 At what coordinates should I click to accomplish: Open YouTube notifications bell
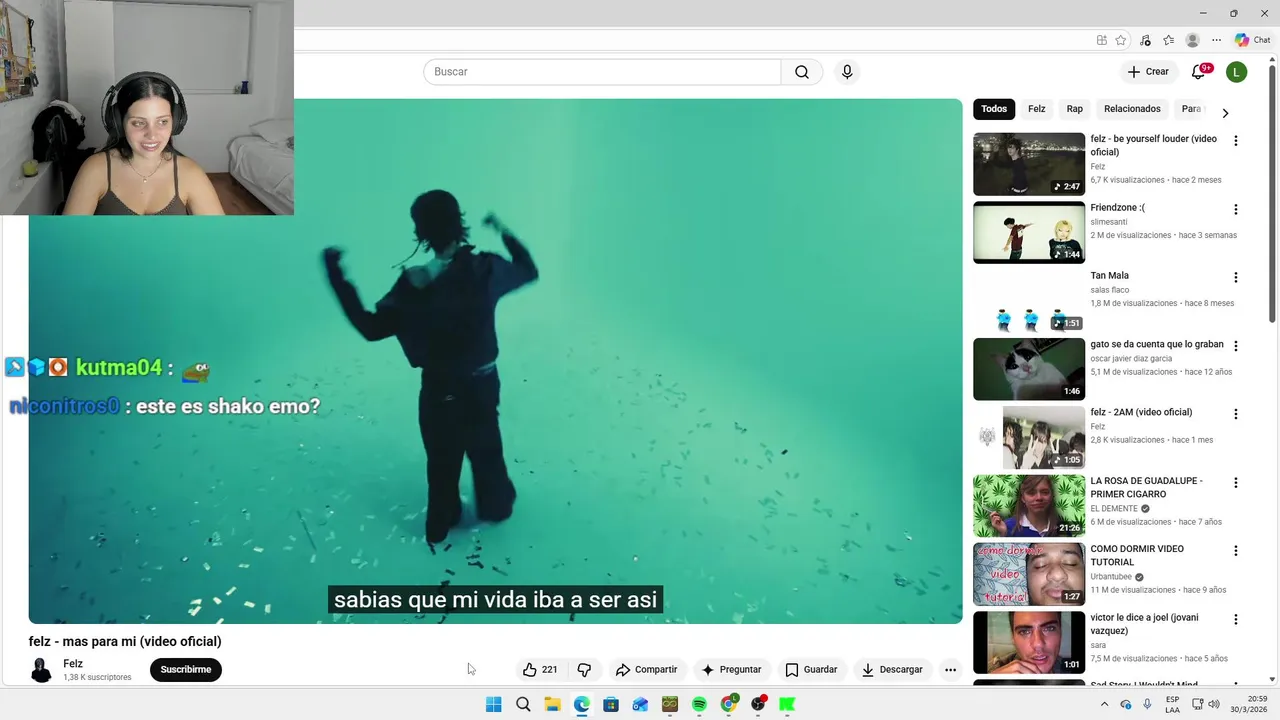[1199, 72]
